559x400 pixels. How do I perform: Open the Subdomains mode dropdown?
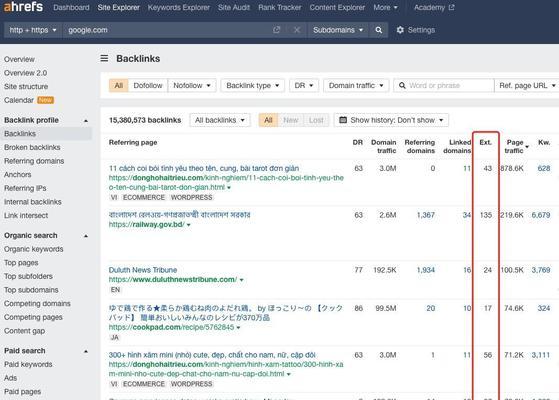[338, 30]
